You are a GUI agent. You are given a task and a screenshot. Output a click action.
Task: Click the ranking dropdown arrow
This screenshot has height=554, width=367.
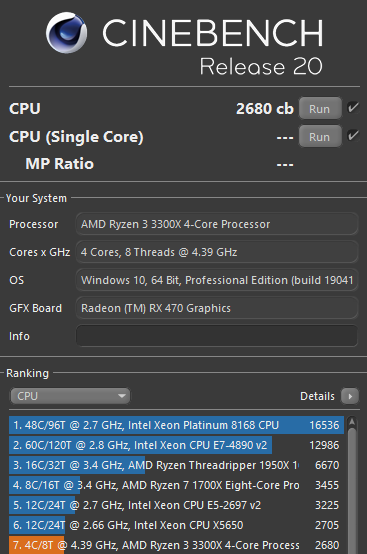click(122, 396)
